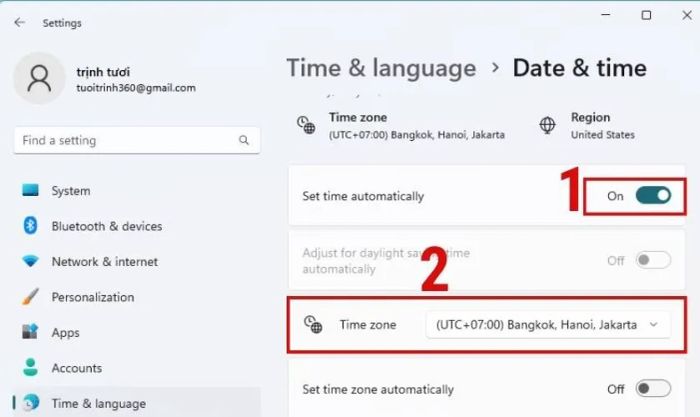Click the Bluetooth icon in sidebar
Viewport: 700px width, 417px height.
[x=30, y=226]
